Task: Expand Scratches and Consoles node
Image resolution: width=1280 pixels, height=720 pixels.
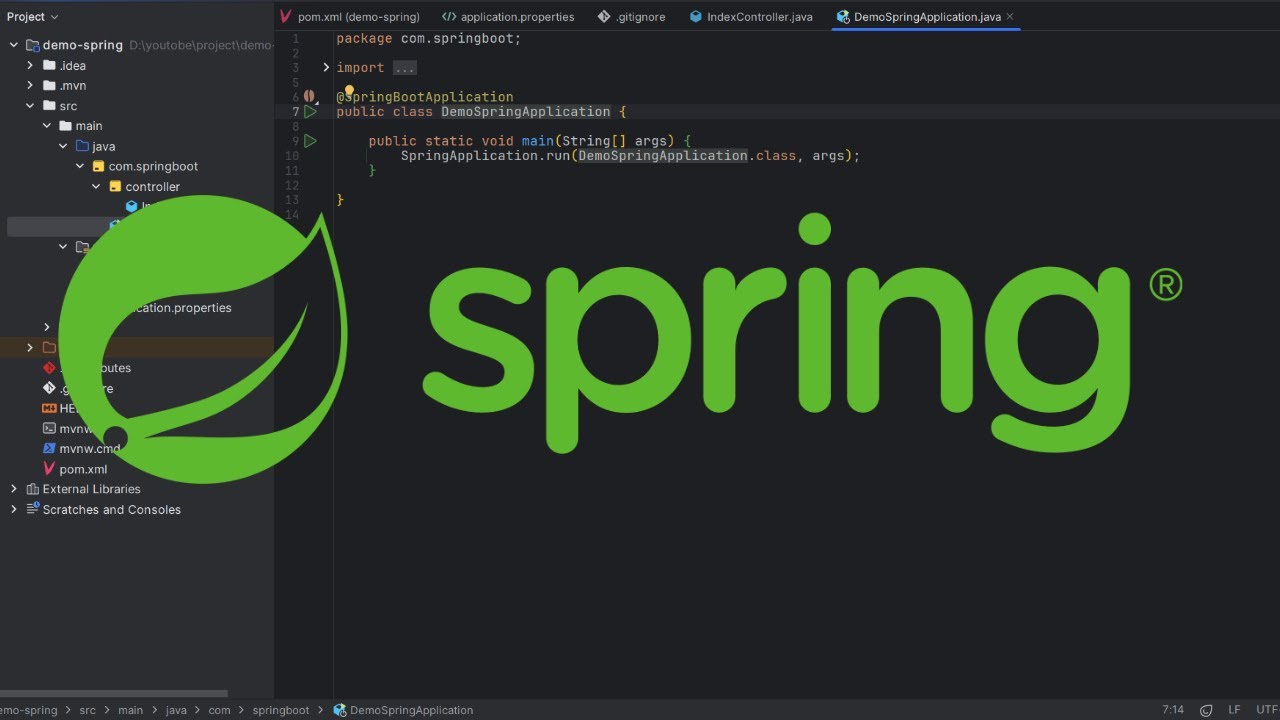Action: pos(14,509)
